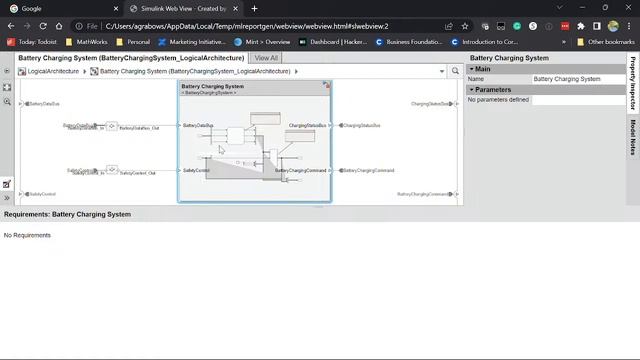The image size is (640, 360).
Task: Bookmark this page with star icon
Action: pos(464,26)
